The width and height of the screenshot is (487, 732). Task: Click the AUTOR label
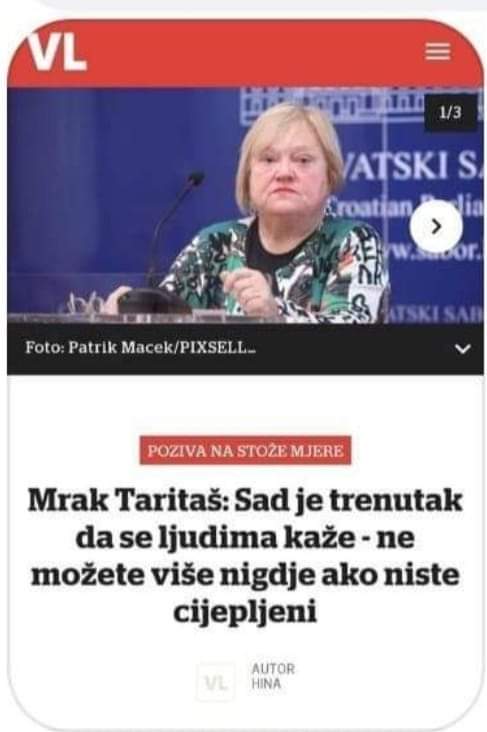[x=273, y=669]
